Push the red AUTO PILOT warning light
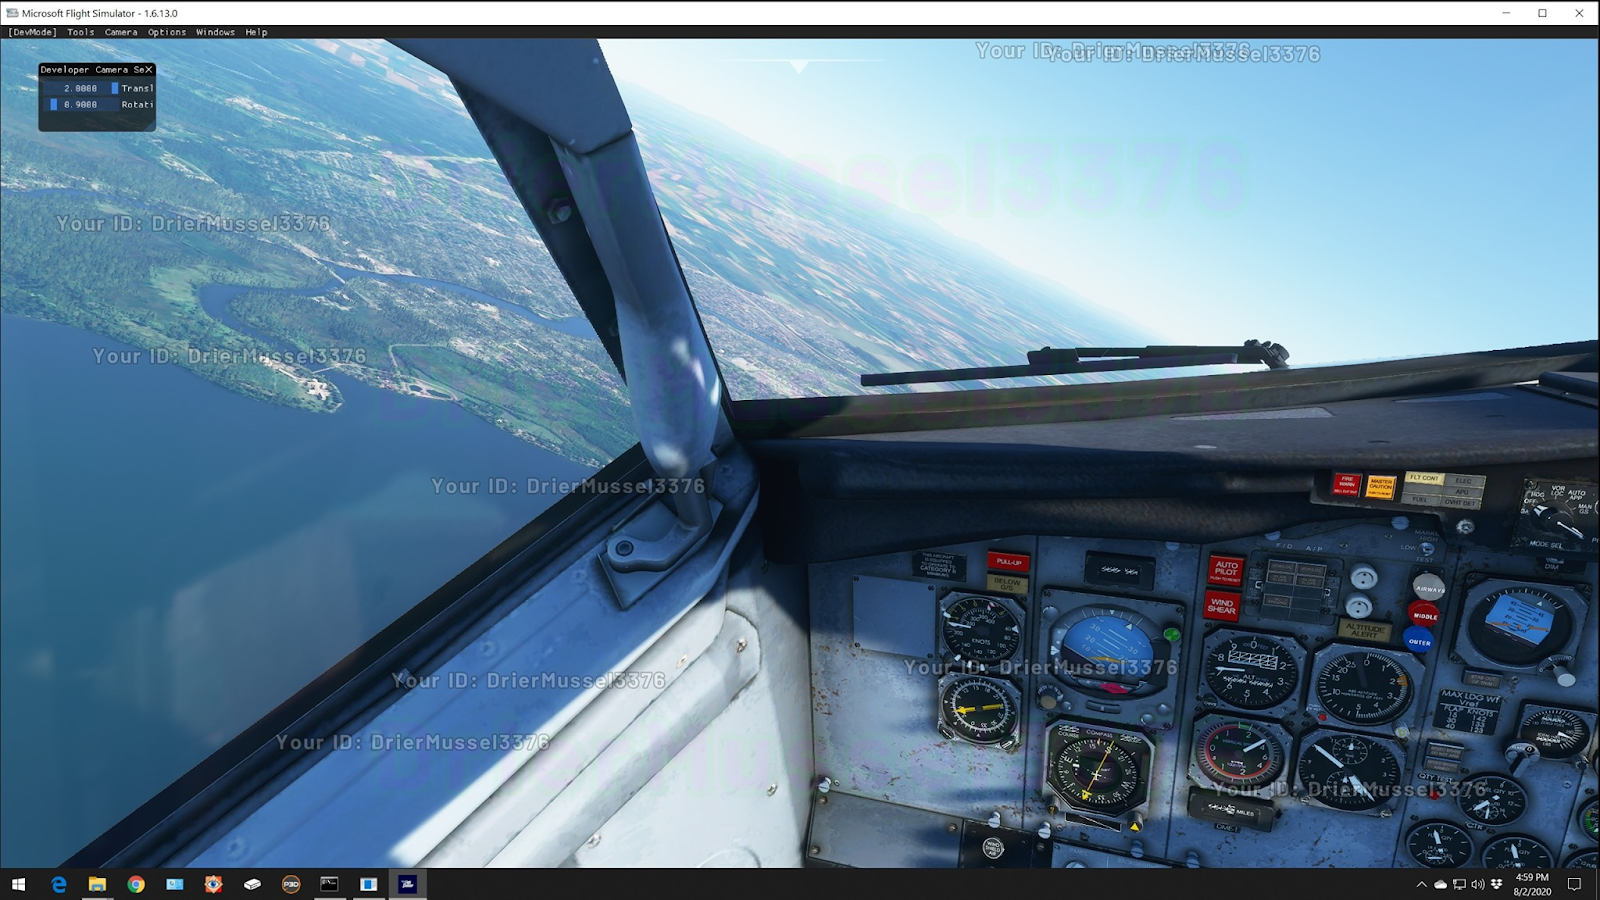This screenshot has width=1600, height=900. [x=1226, y=570]
